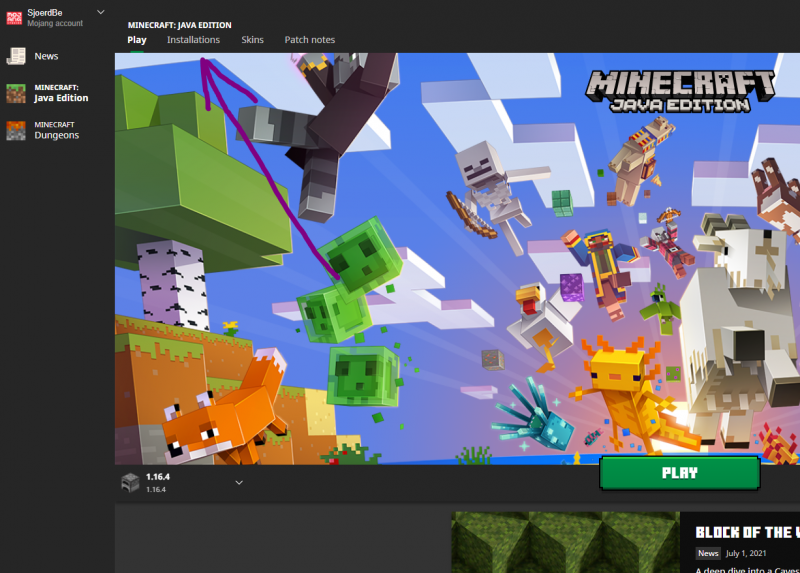Click the SjoerdBe account avatar icon
Viewport: 800px width, 573px height.
14,16
